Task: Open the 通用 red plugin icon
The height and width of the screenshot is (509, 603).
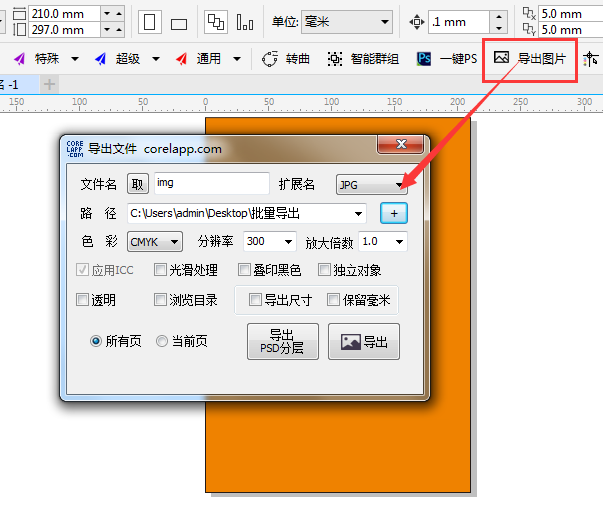Action: pos(182,59)
